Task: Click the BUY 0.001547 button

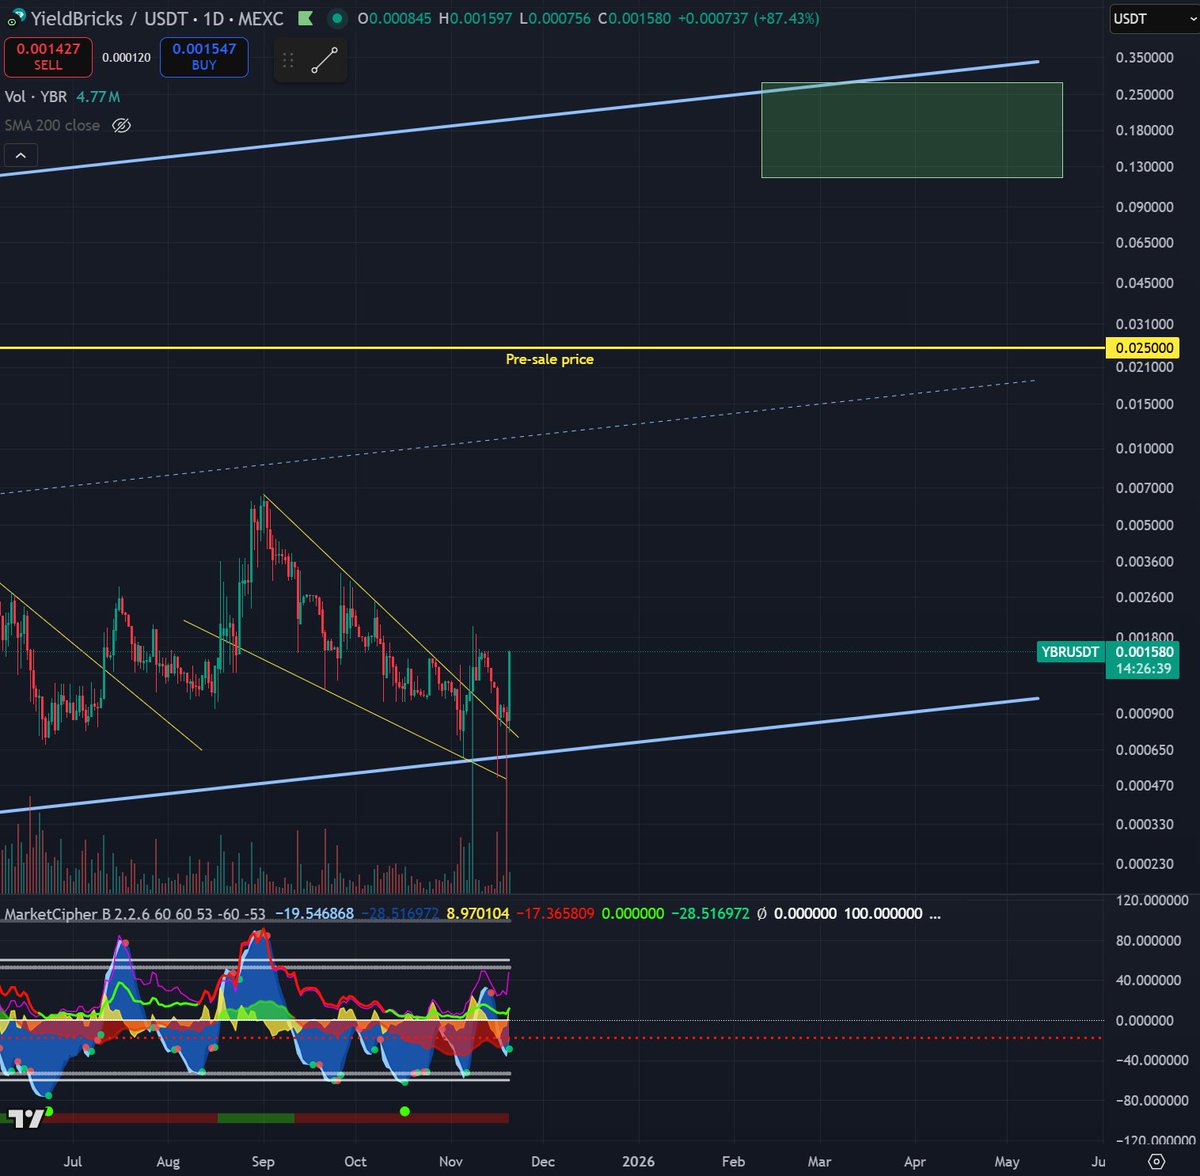Action: pyautogui.click(x=204, y=57)
